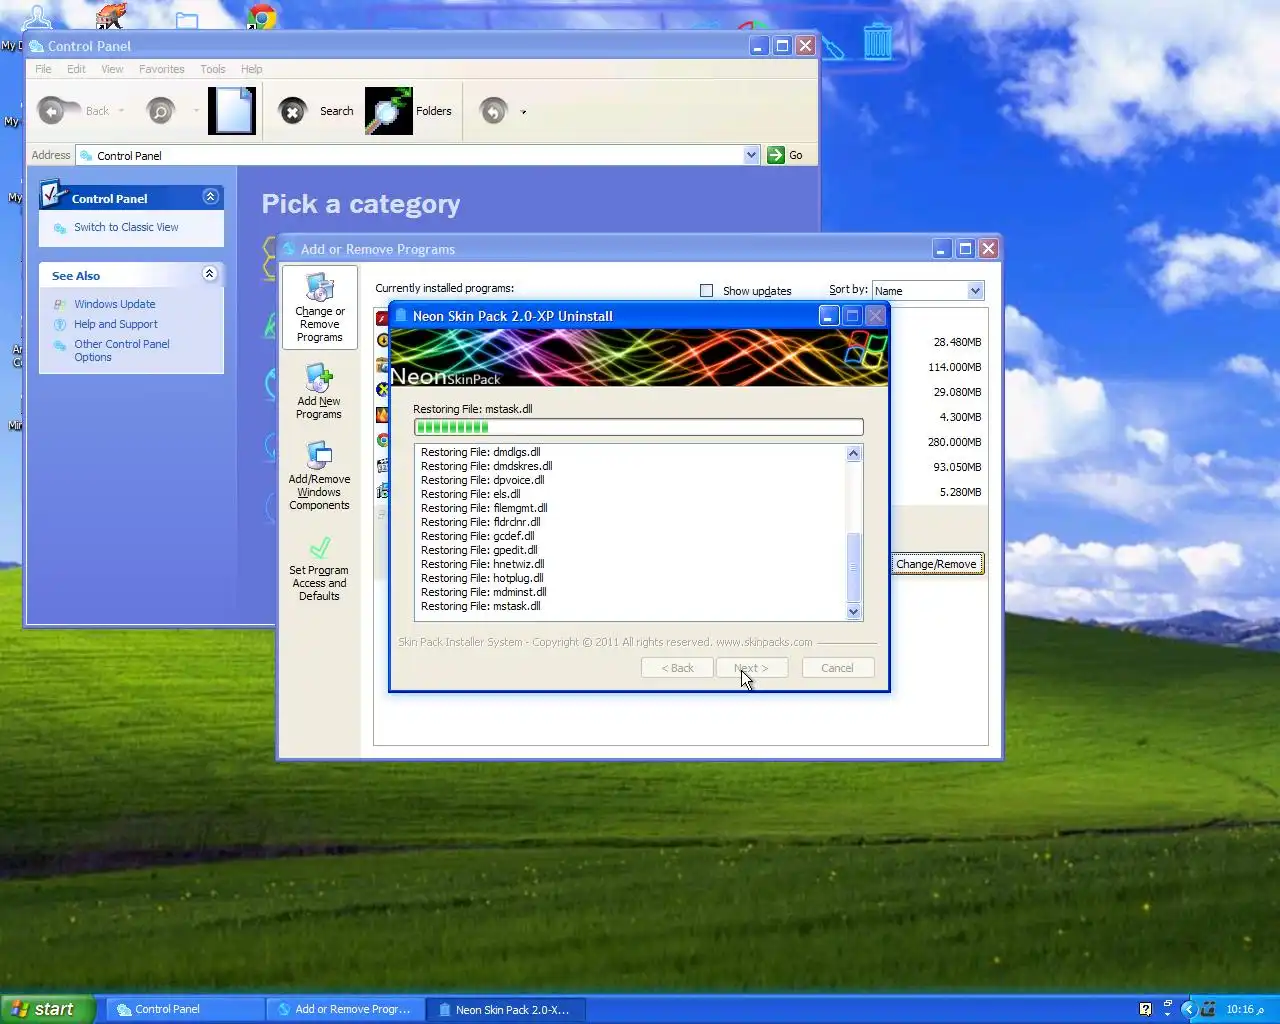This screenshot has width=1280, height=1024.
Task: Click the tray icon beside the clock
Action: coord(1208,1009)
